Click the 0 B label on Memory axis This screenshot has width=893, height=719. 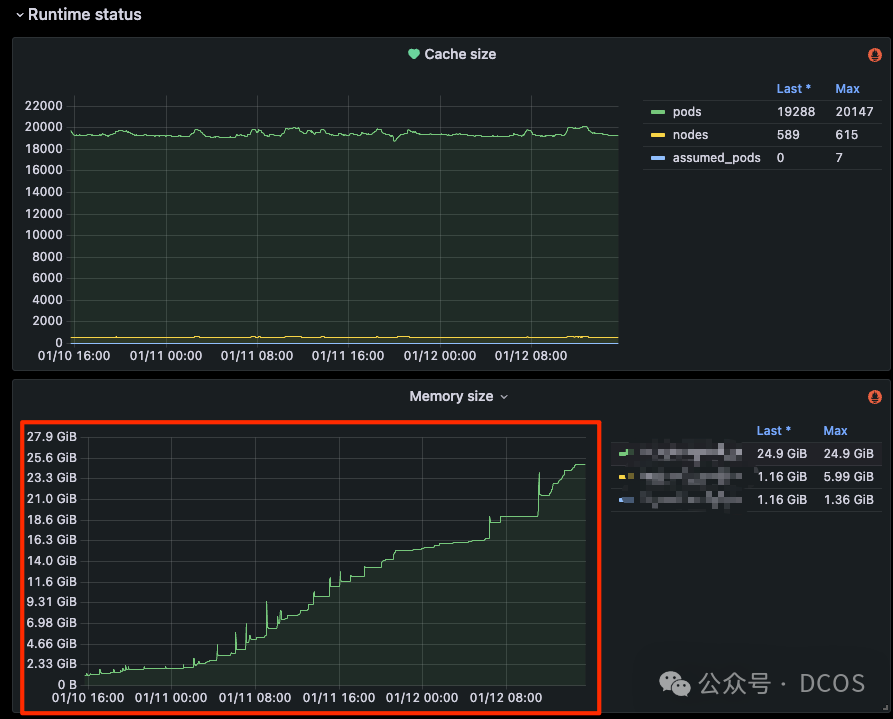[x=67, y=685]
